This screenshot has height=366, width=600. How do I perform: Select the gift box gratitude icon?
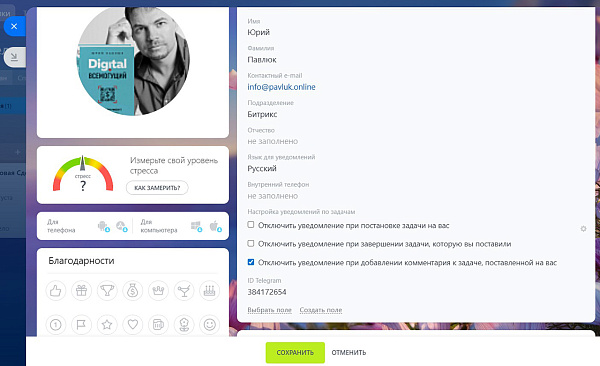click(82, 291)
